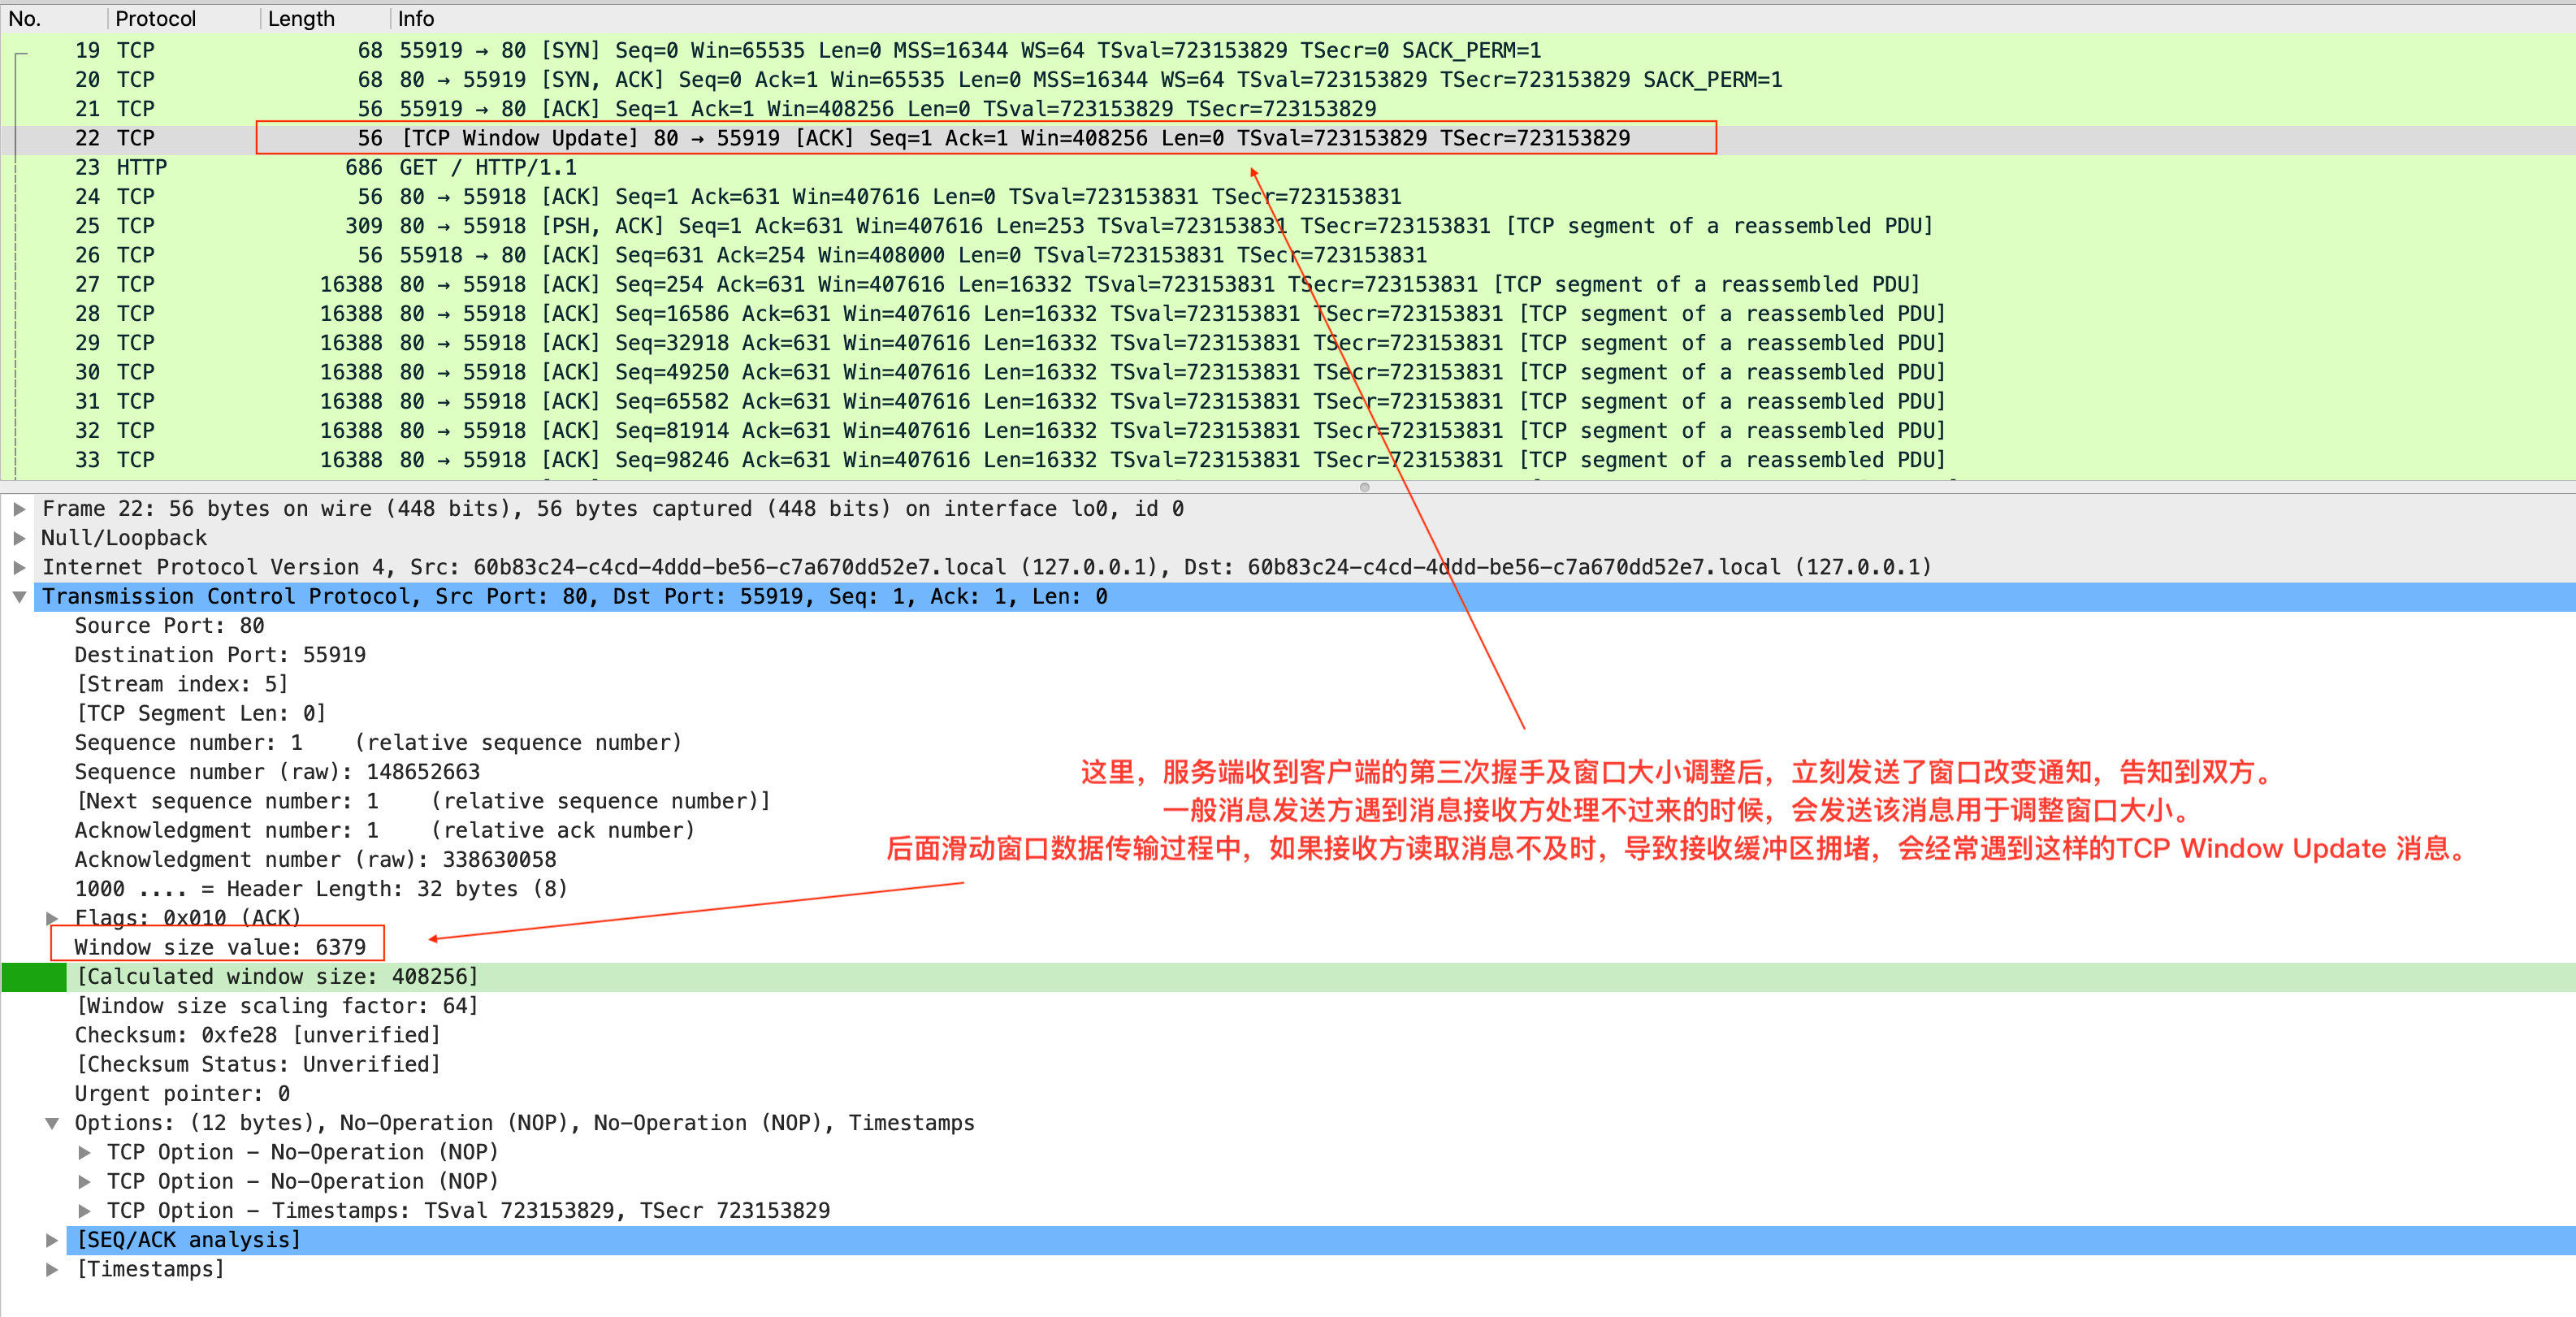Expand Internet Protocol Version 4 section

[x=19, y=567]
